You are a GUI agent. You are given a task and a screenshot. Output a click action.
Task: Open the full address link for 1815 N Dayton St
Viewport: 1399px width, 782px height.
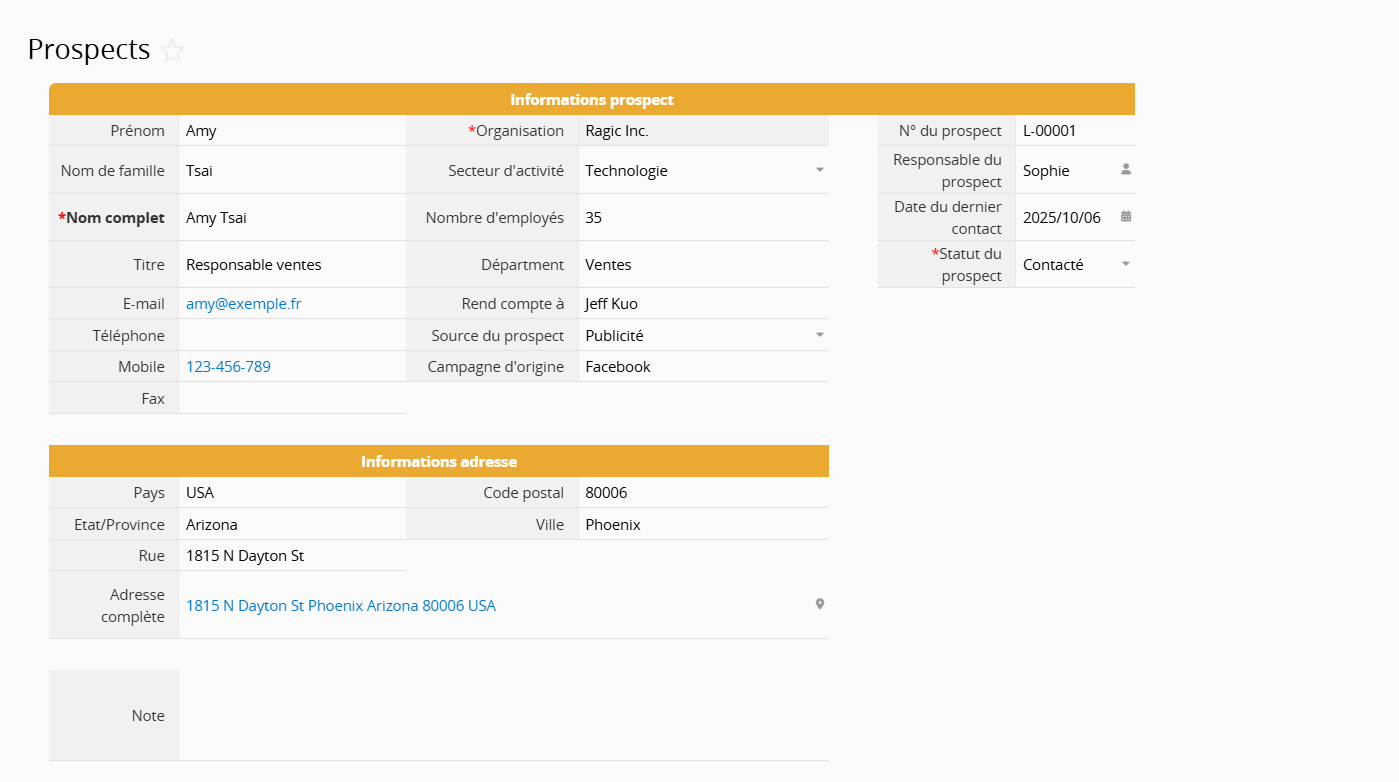[340, 606]
